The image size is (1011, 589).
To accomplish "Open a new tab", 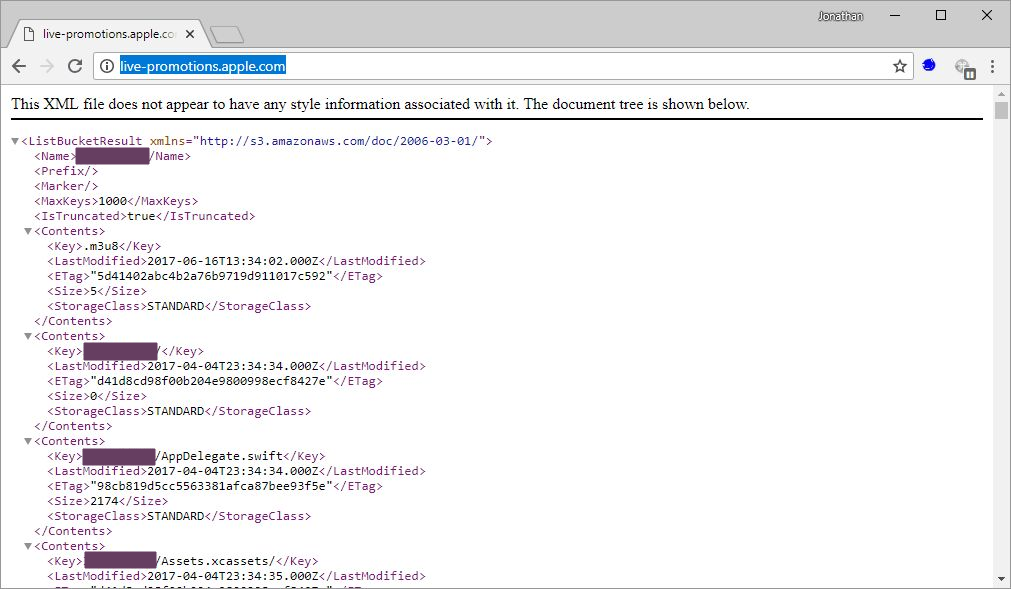I will (227, 34).
